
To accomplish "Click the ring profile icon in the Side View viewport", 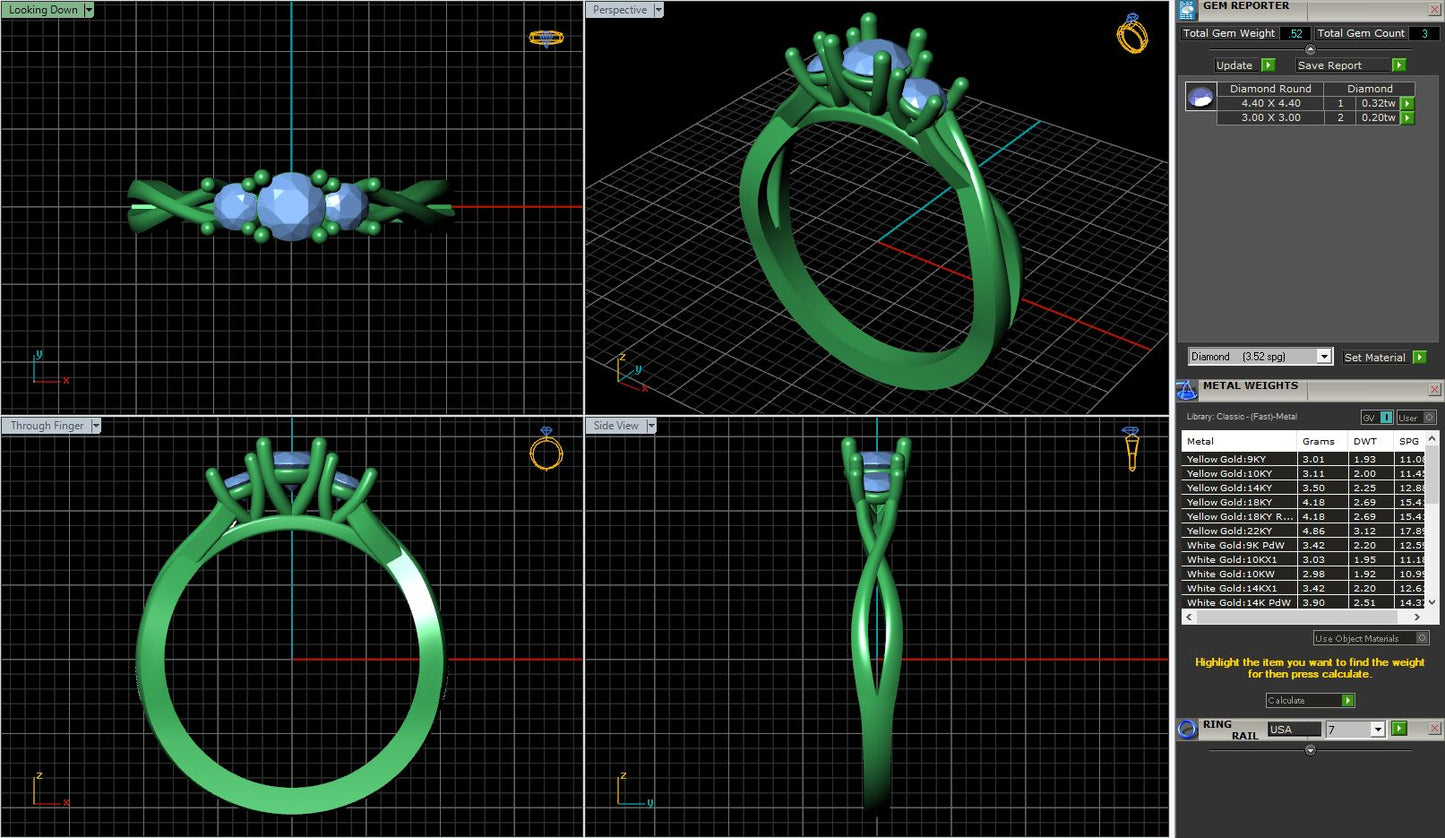I will [1131, 450].
